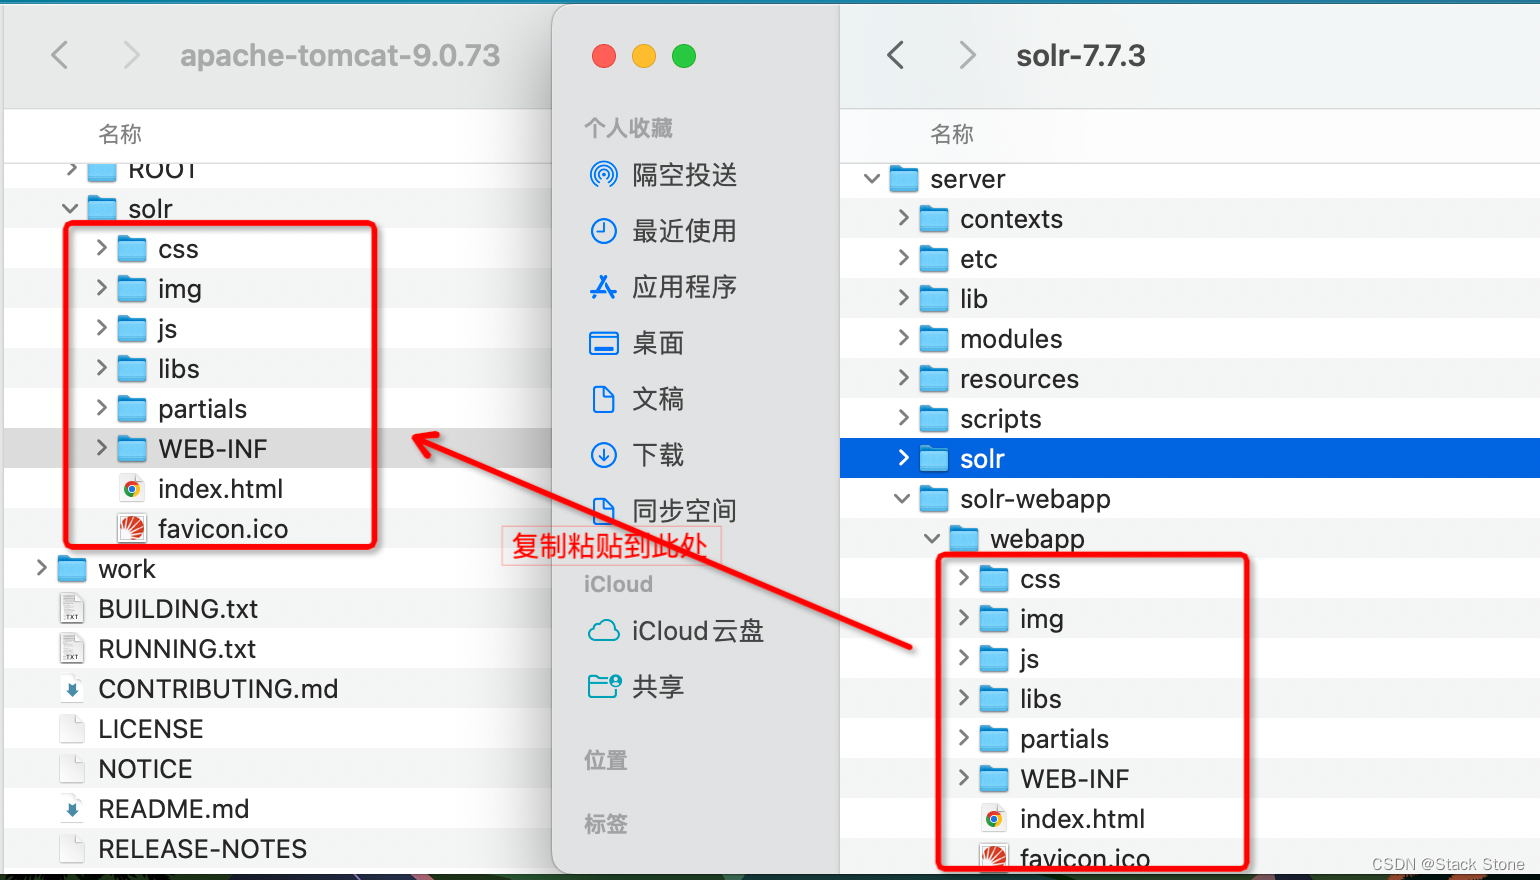Collapse the solr-webapp folder

click(x=902, y=498)
